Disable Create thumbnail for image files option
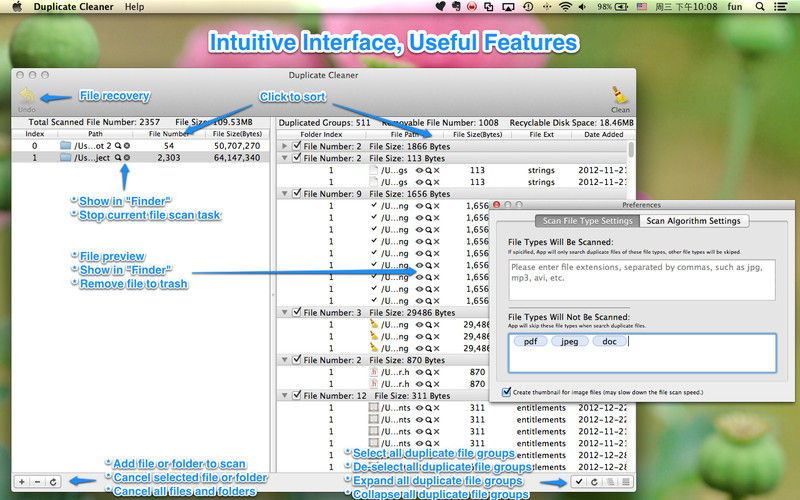800x500 pixels. [506, 392]
